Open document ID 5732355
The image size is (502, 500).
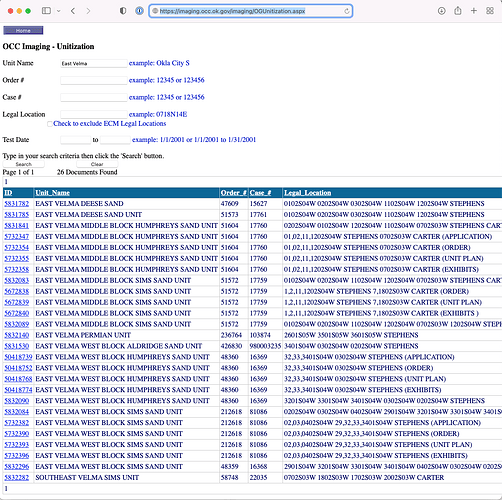click(17, 259)
